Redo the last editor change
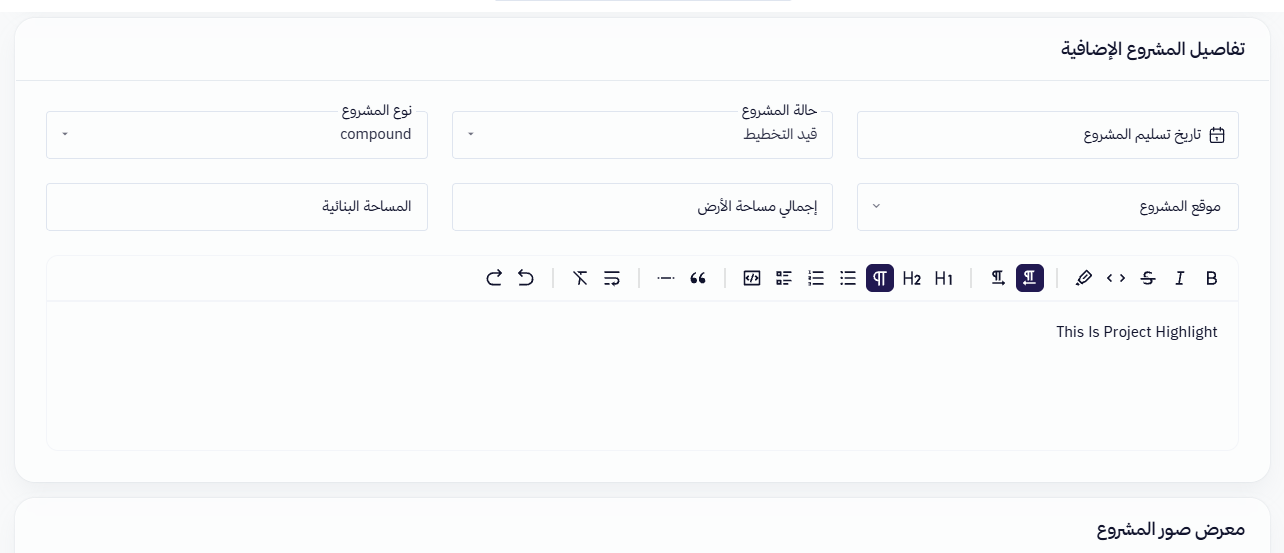Viewport: 1284px width, 553px height. click(x=494, y=278)
